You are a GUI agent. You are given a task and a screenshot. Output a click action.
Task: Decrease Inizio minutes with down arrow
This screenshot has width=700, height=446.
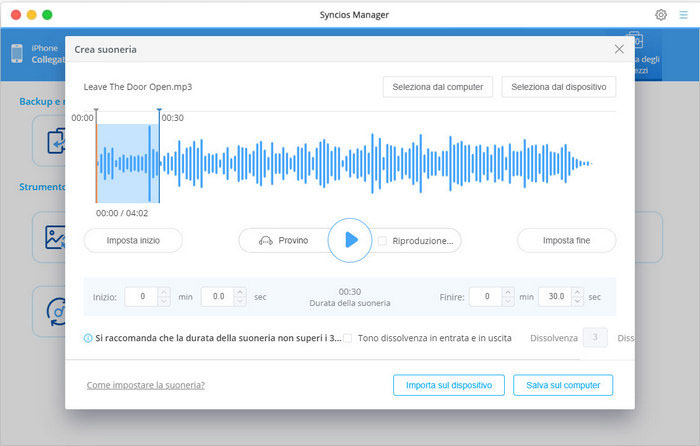click(x=164, y=301)
